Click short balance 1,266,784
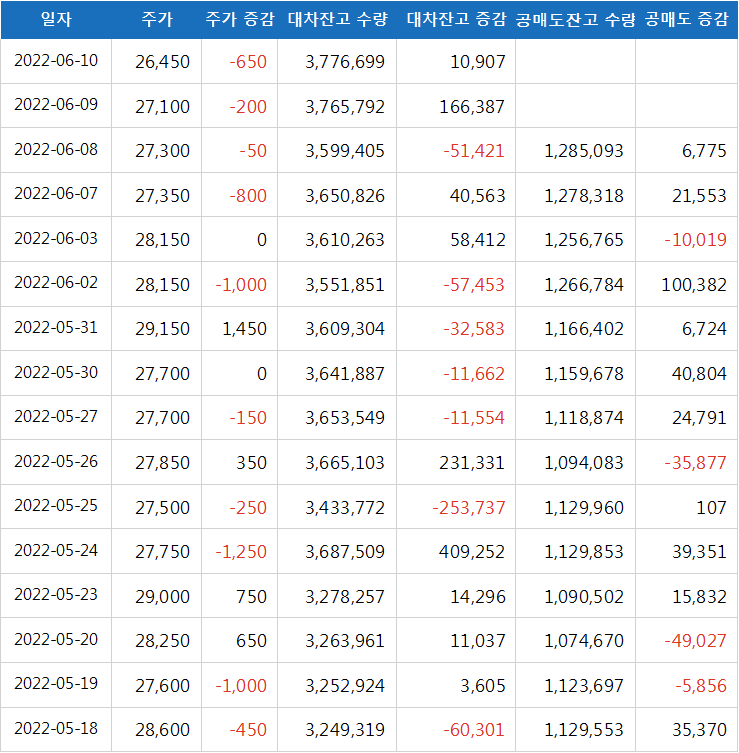The image size is (739, 753). tap(584, 285)
